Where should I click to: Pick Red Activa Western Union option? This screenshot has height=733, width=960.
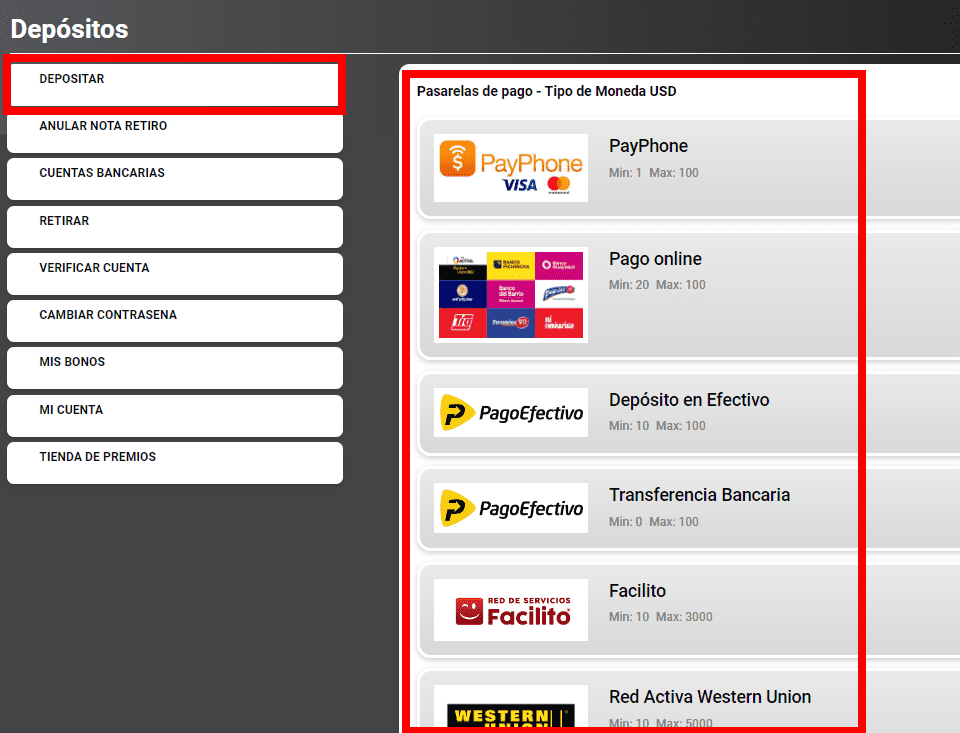click(710, 697)
